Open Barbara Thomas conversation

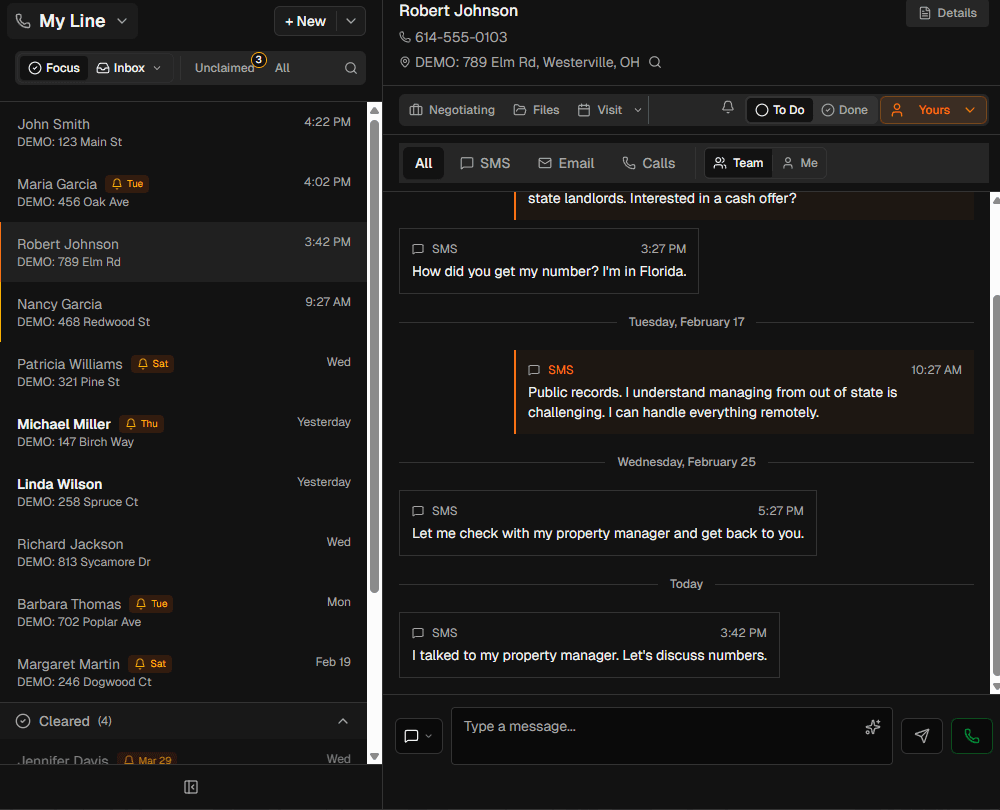pyautogui.click(x=184, y=612)
